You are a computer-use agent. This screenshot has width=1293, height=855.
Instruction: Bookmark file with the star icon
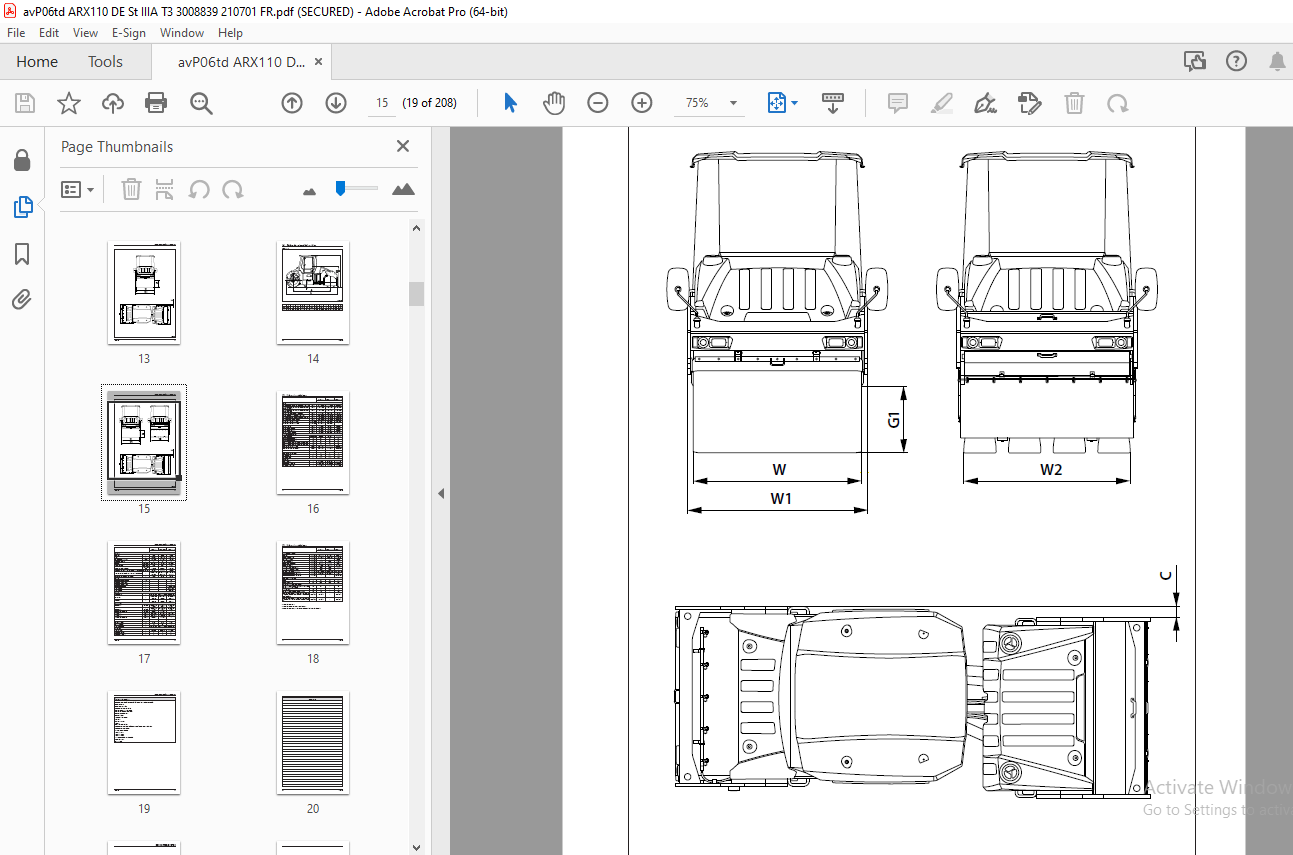click(x=68, y=103)
